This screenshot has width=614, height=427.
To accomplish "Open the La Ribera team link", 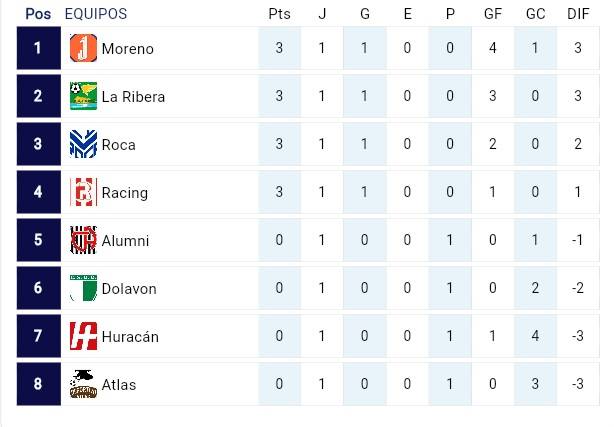I will click(133, 97).
